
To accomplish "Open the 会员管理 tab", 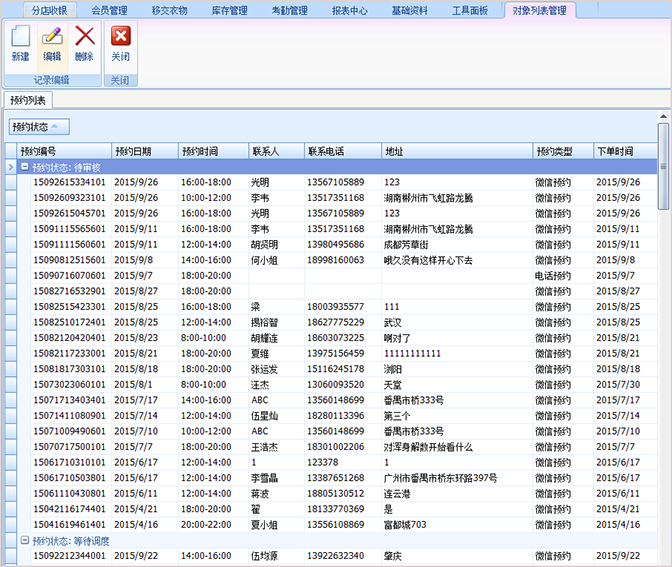I will coord(109,10).
